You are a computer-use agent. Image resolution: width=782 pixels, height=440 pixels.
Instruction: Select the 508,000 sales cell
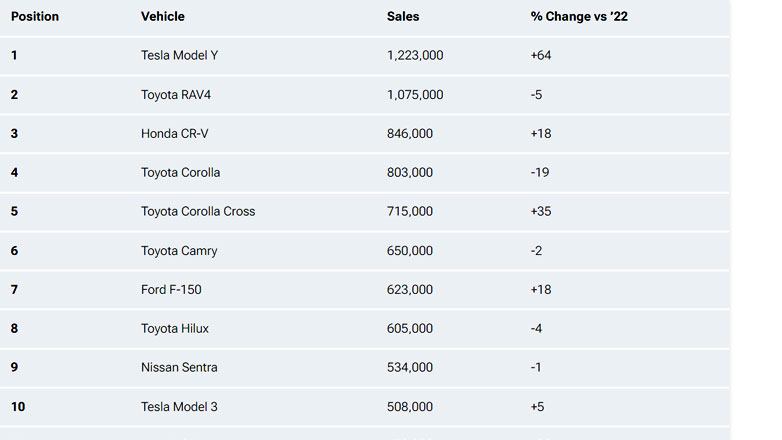(x=410, y=407)
